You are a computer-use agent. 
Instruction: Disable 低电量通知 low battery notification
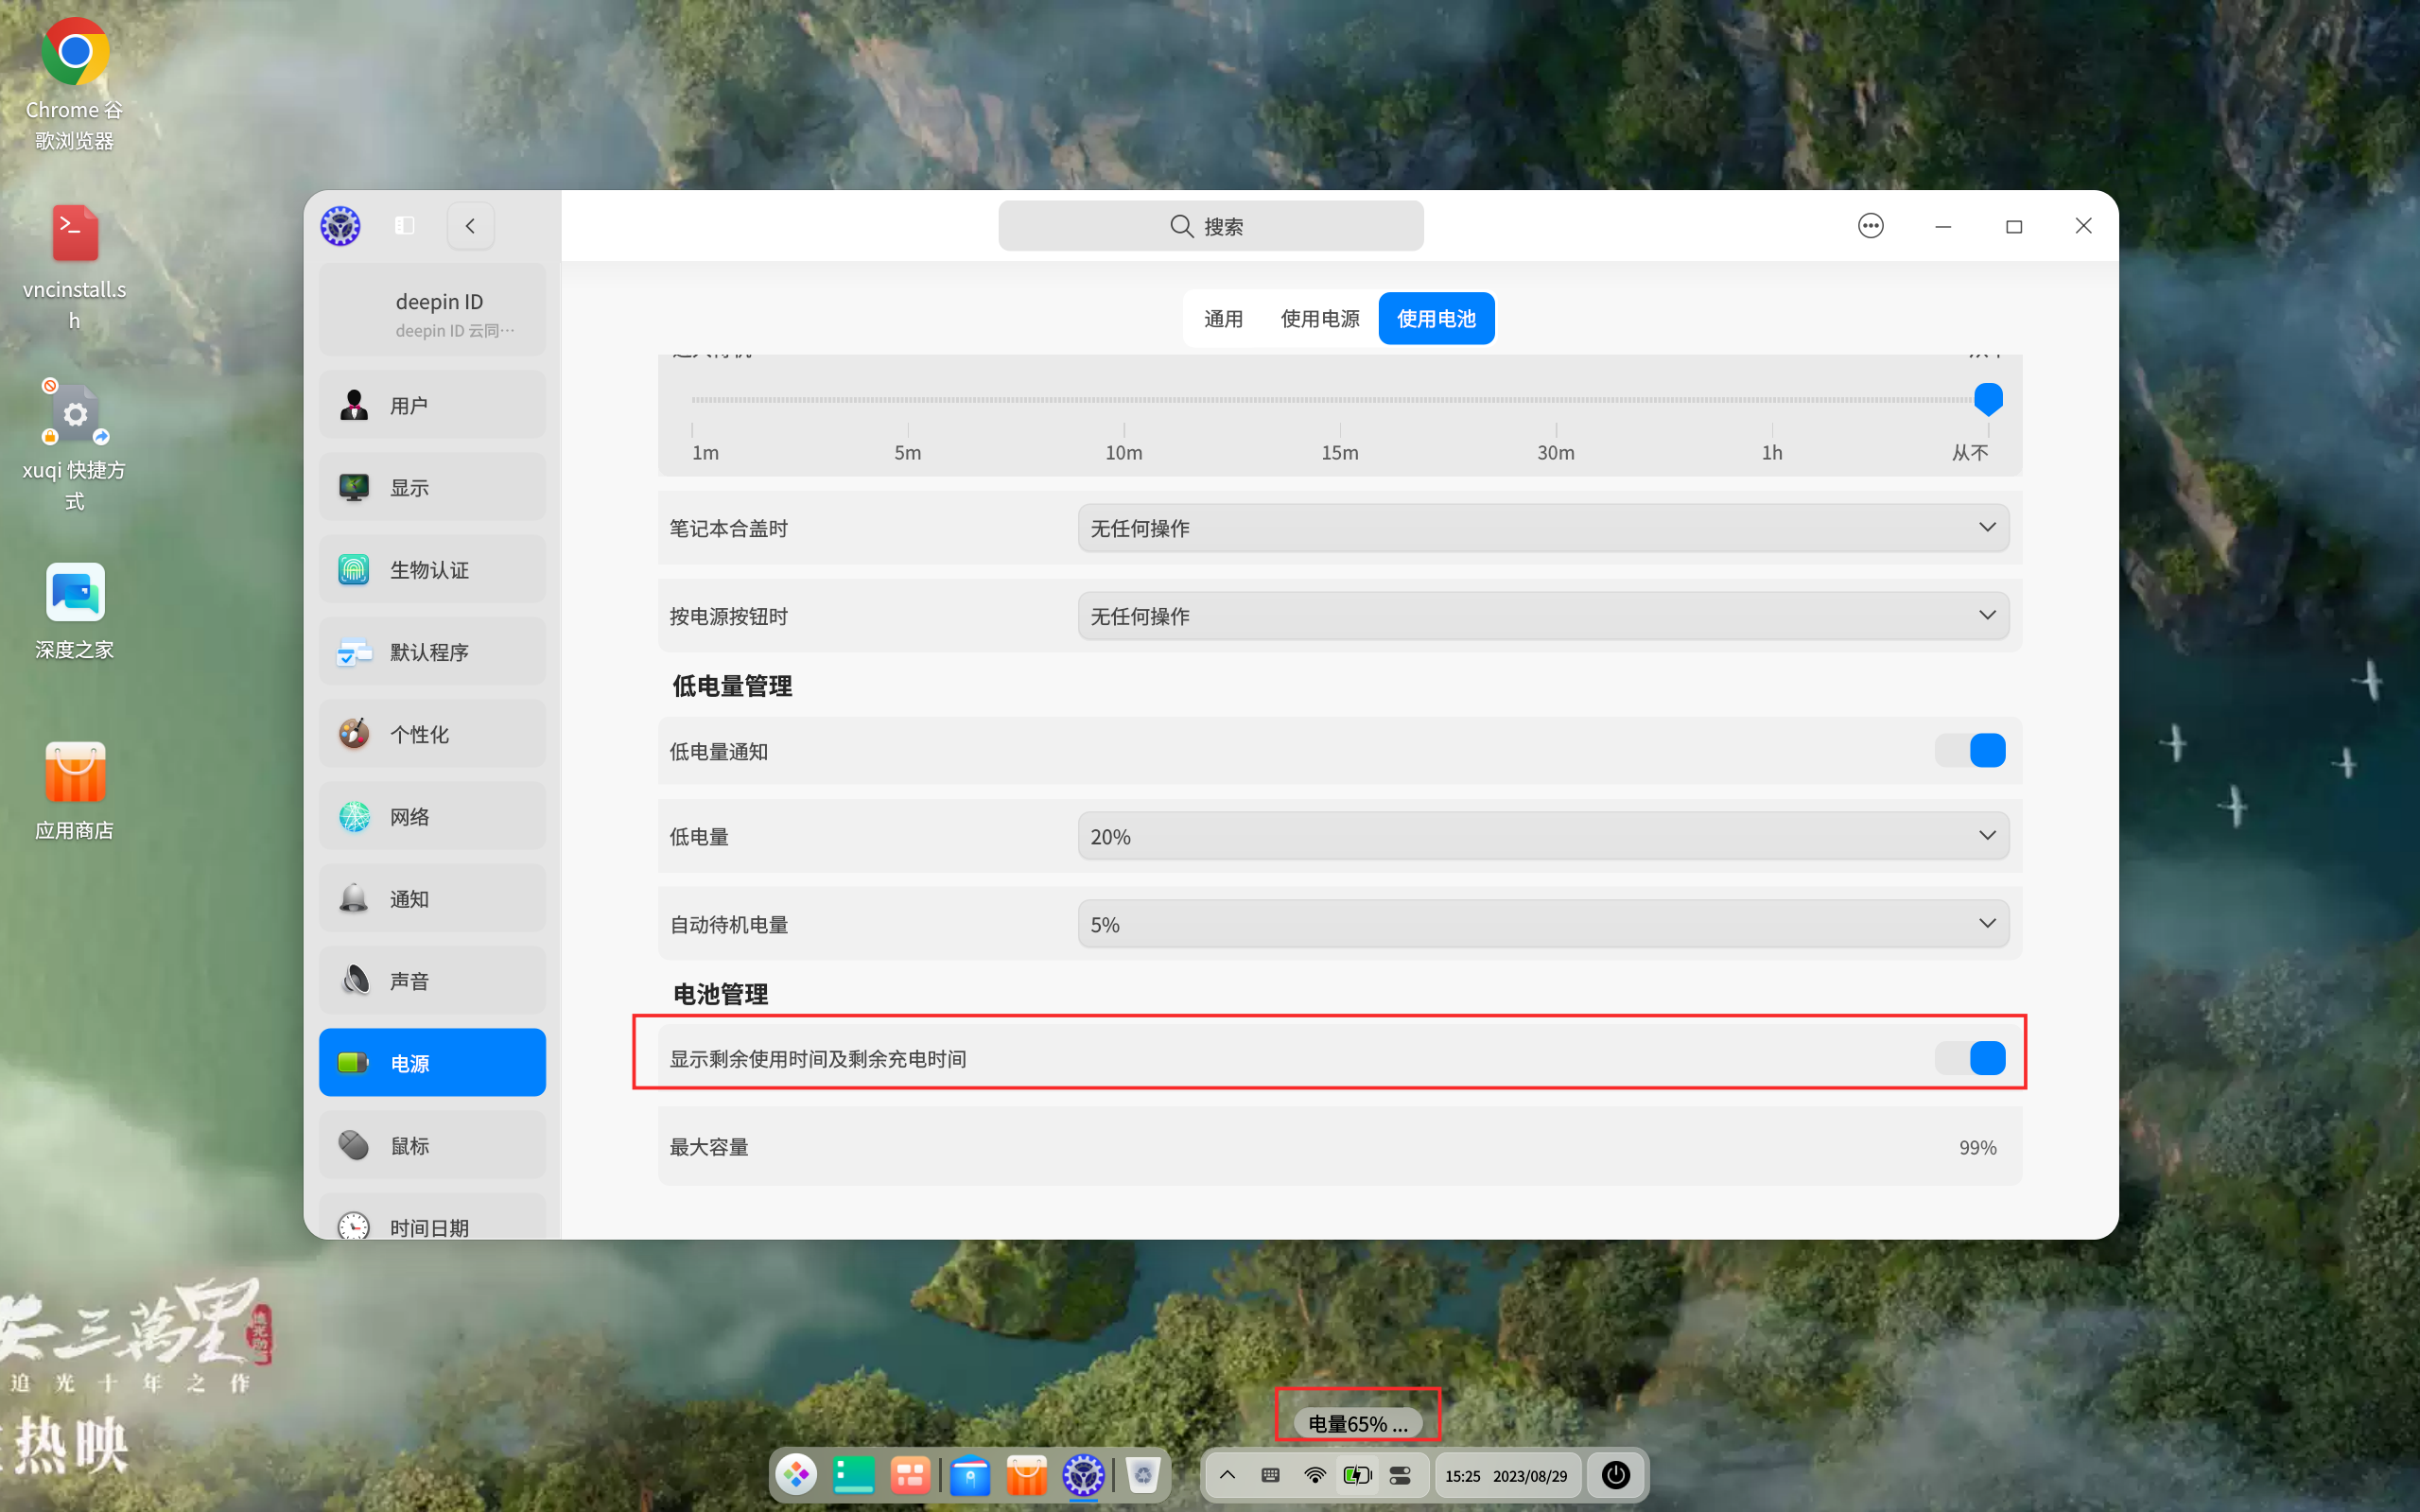1971,750
